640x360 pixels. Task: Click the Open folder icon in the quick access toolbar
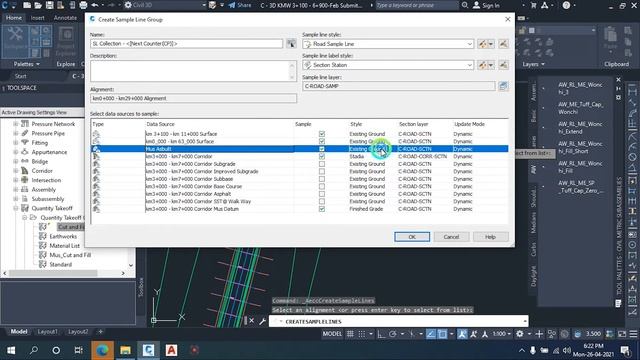coord(38,5)
